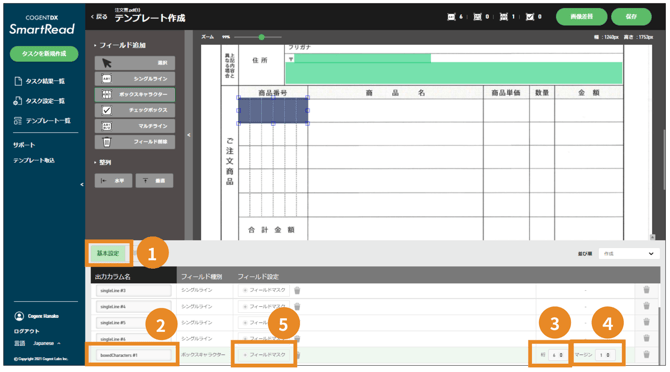Collapse the 整列 section
670x372 pixels.
pyautogui.click(x=103, y=162)
